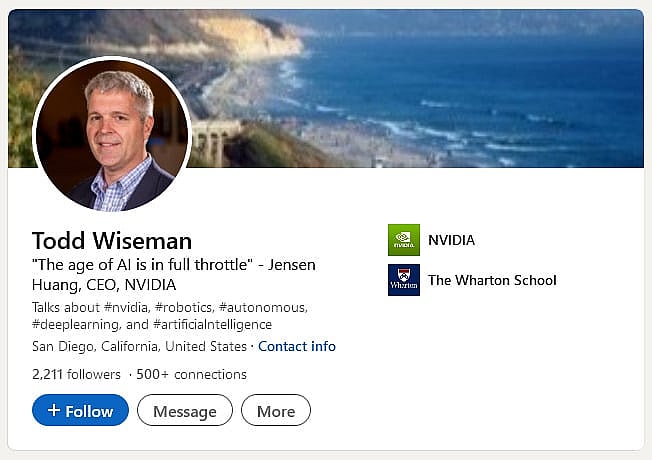Expand the More options button

click(x=276, y=411)
